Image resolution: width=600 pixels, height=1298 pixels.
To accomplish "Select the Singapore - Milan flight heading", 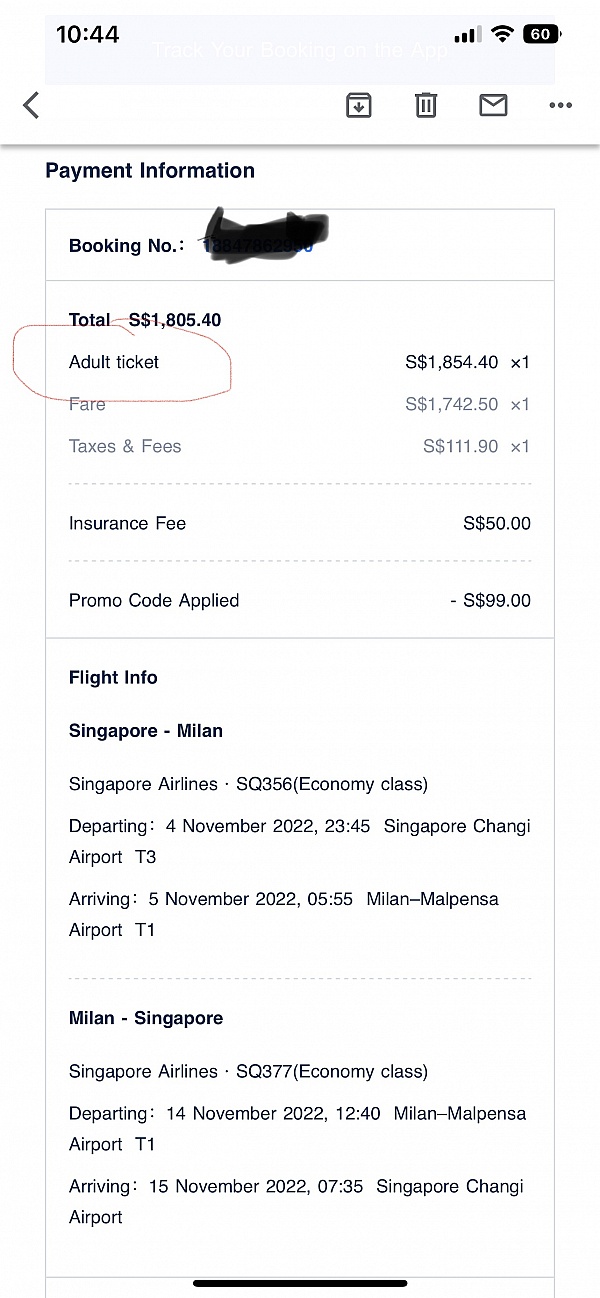I will [x=146, y=731].
